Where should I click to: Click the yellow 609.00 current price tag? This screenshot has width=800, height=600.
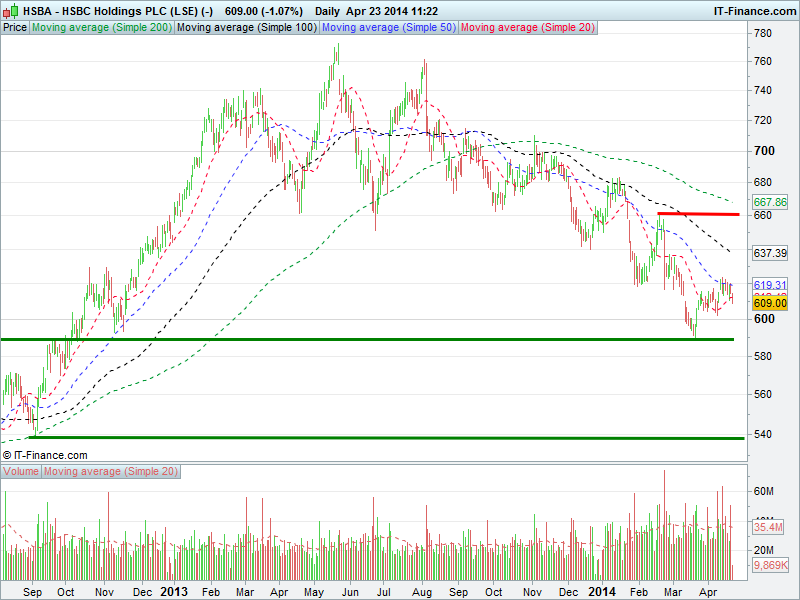click(x=765, y=302)
